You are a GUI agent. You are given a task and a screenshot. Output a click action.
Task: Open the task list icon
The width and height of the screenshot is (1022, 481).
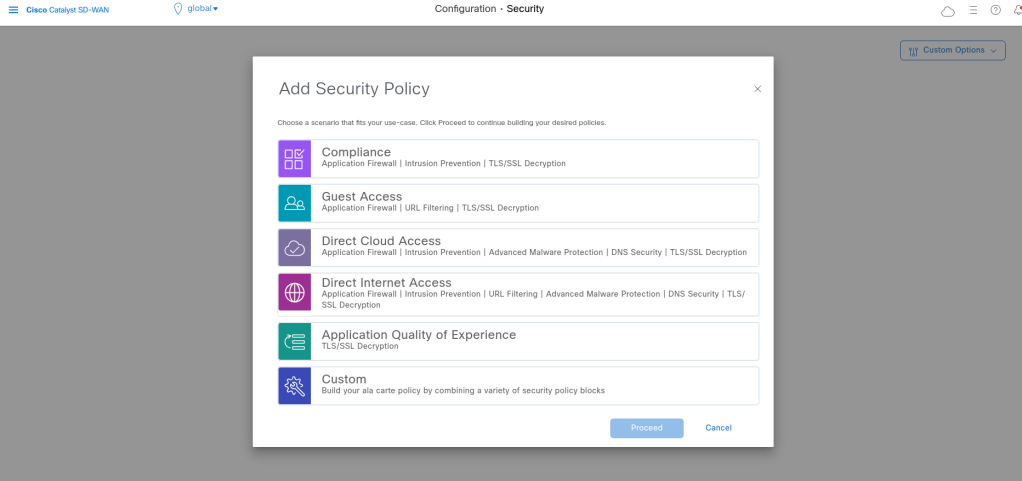(x=973, y=10)
